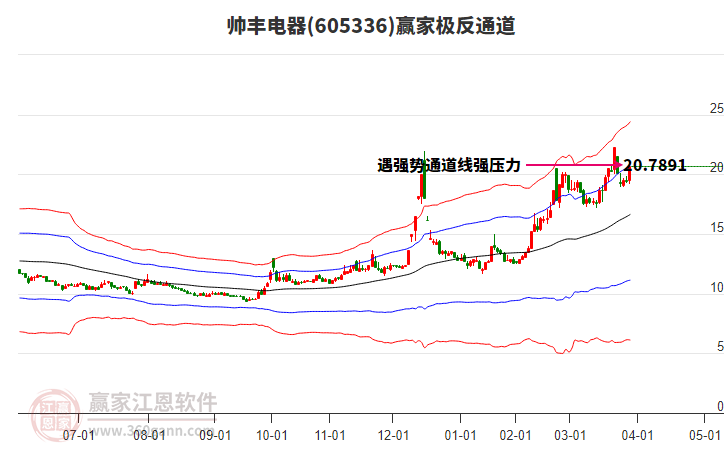The width and height of the screenshot is (726, 450).
Task: Click the 01-01 date axis label
Action: [460, 435]
